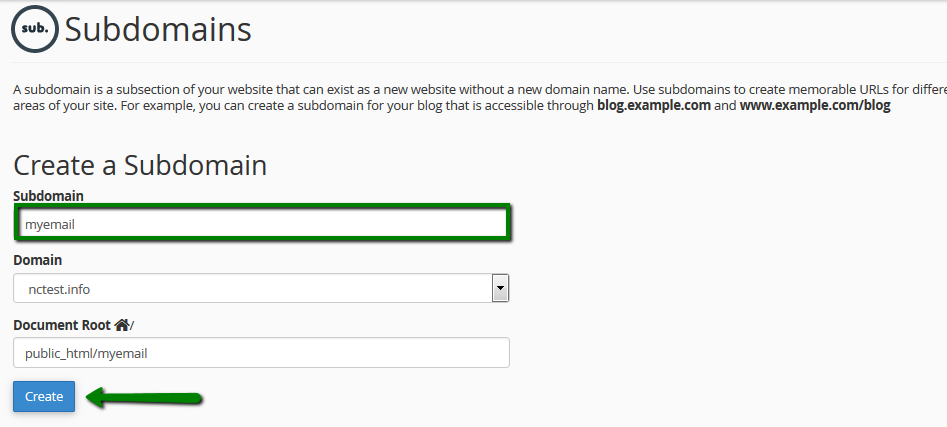Screen dimensions: 947x427
Task: Click the bold "blog.example.com" example text
Action: [653, 106]
